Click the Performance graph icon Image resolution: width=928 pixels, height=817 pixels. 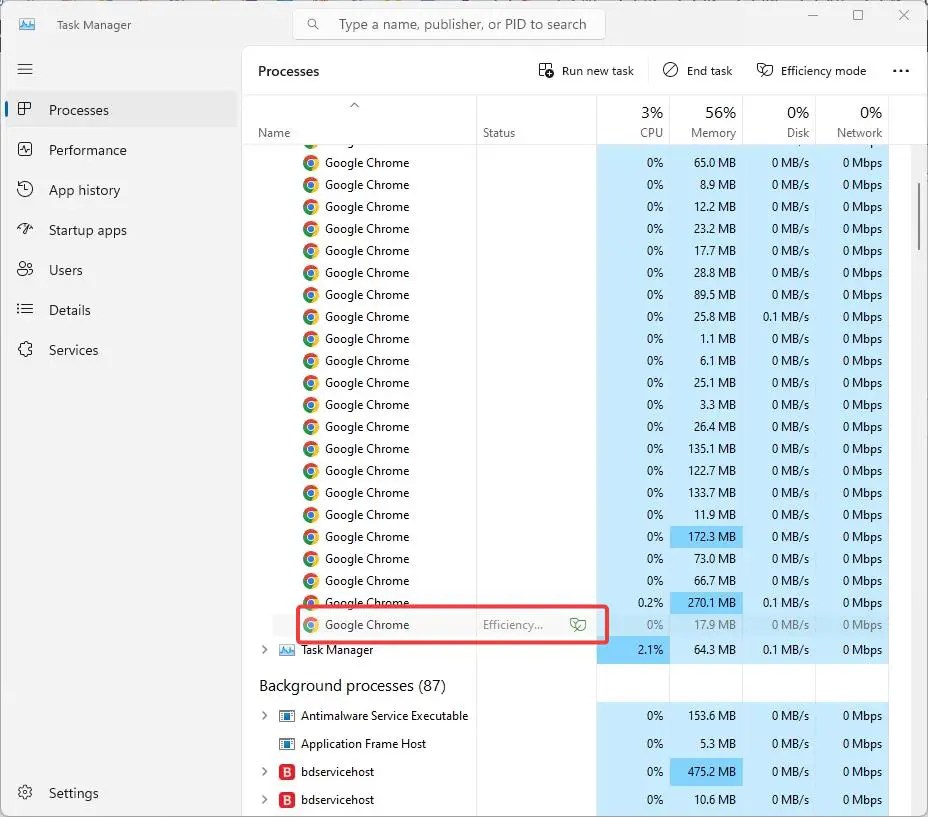pyautogui.click(x=25, y=149)
